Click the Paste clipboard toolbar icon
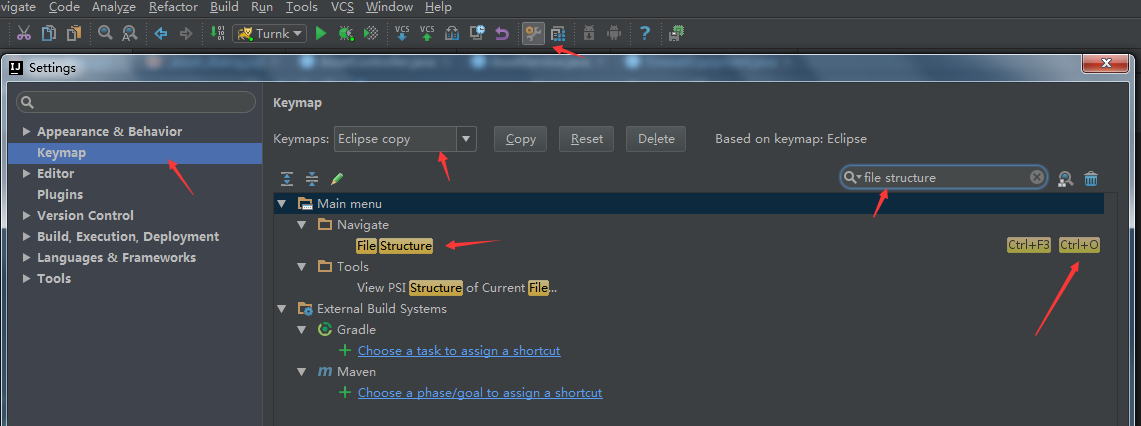Viewport: 1141px width, 426px height. pos(73,33)
